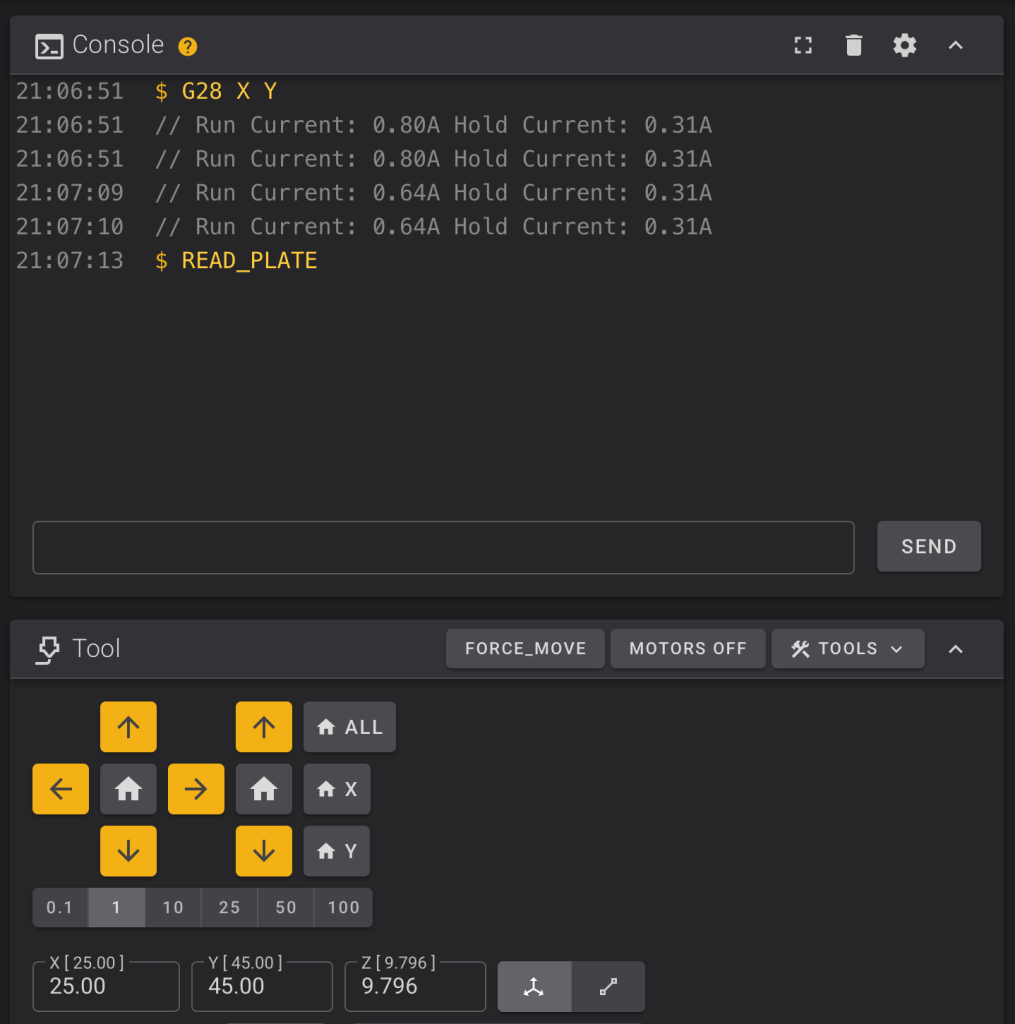Expand console to fullscreen
Viewport: 1015px width, 1024px height.
tap(803, 45)
